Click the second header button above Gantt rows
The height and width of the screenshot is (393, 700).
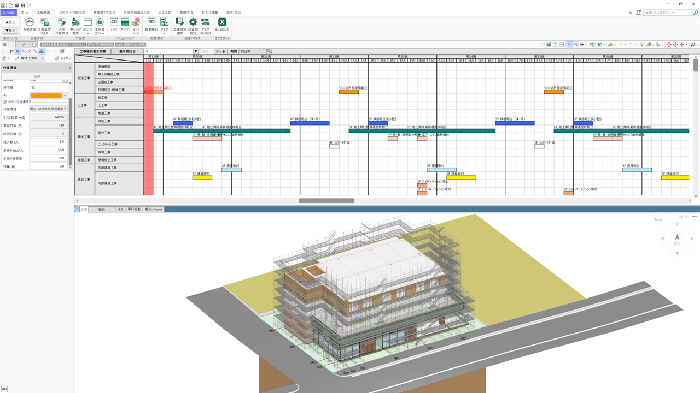point(127,51)
